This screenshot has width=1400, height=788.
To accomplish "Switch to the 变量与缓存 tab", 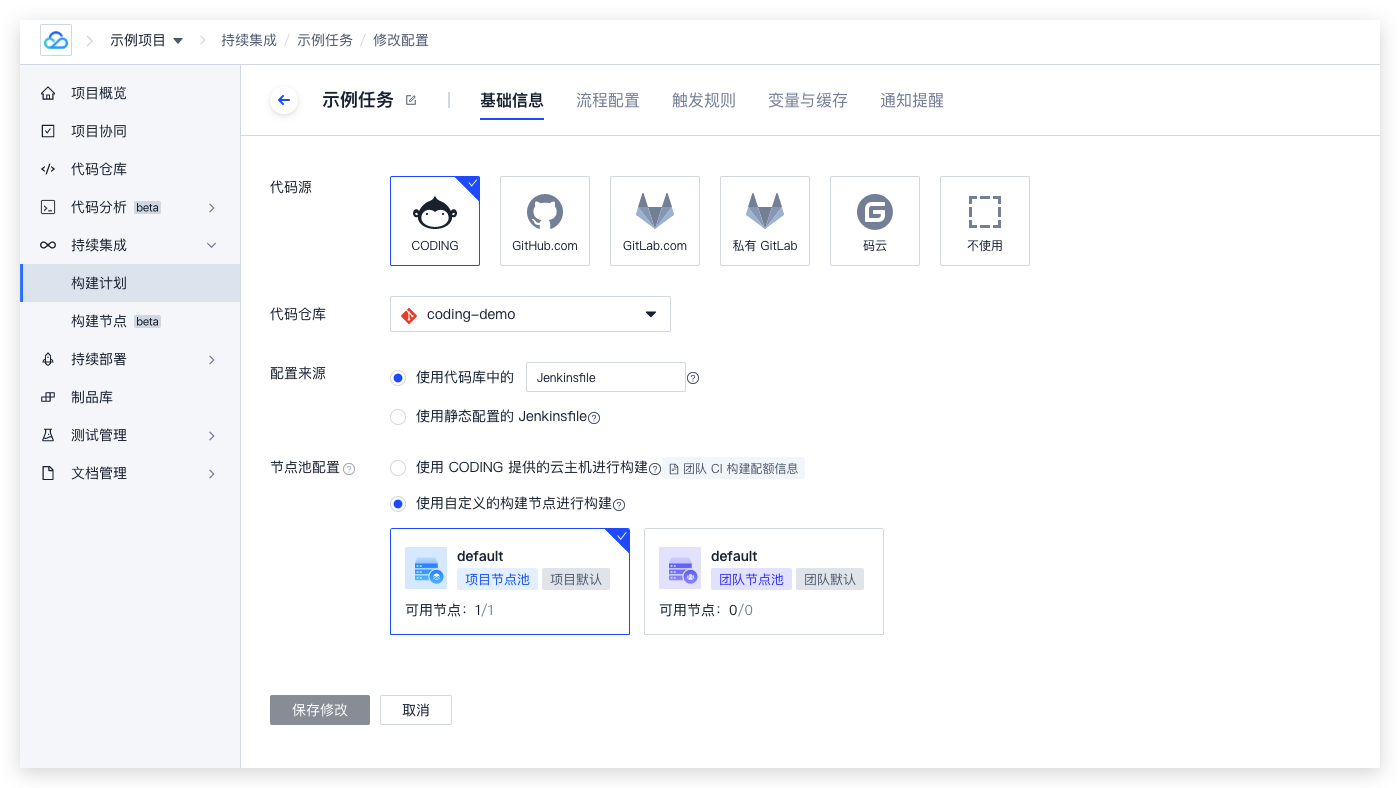I will click(808, 100).
